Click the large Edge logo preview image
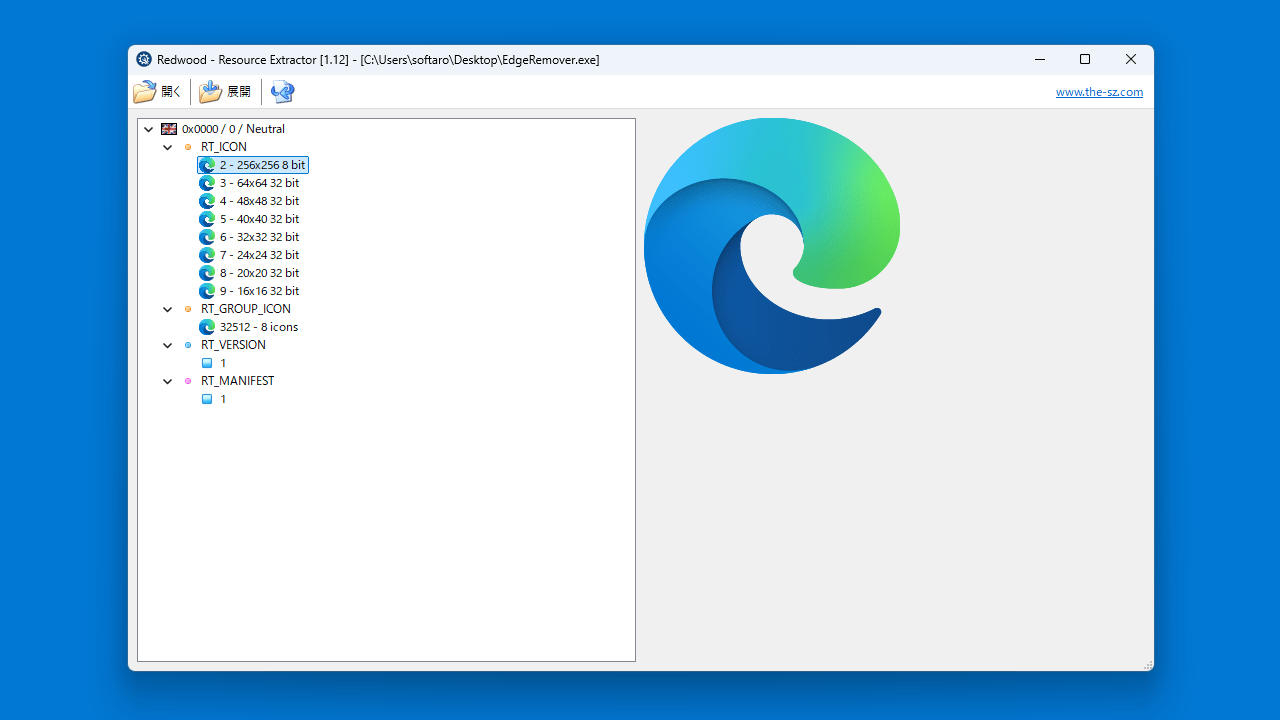The height and width of the screenshot is (720, 1280). point(772,246)
